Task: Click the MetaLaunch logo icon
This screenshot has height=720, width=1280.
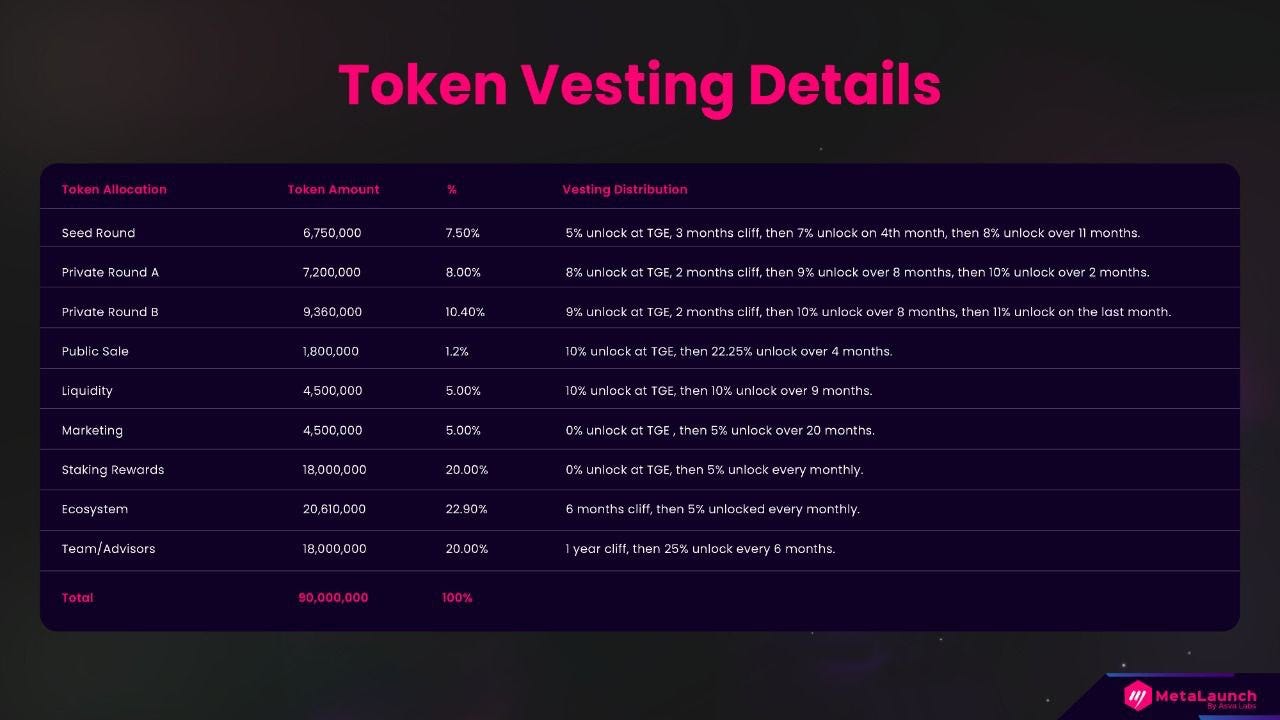Action: tap(1137, 696)
